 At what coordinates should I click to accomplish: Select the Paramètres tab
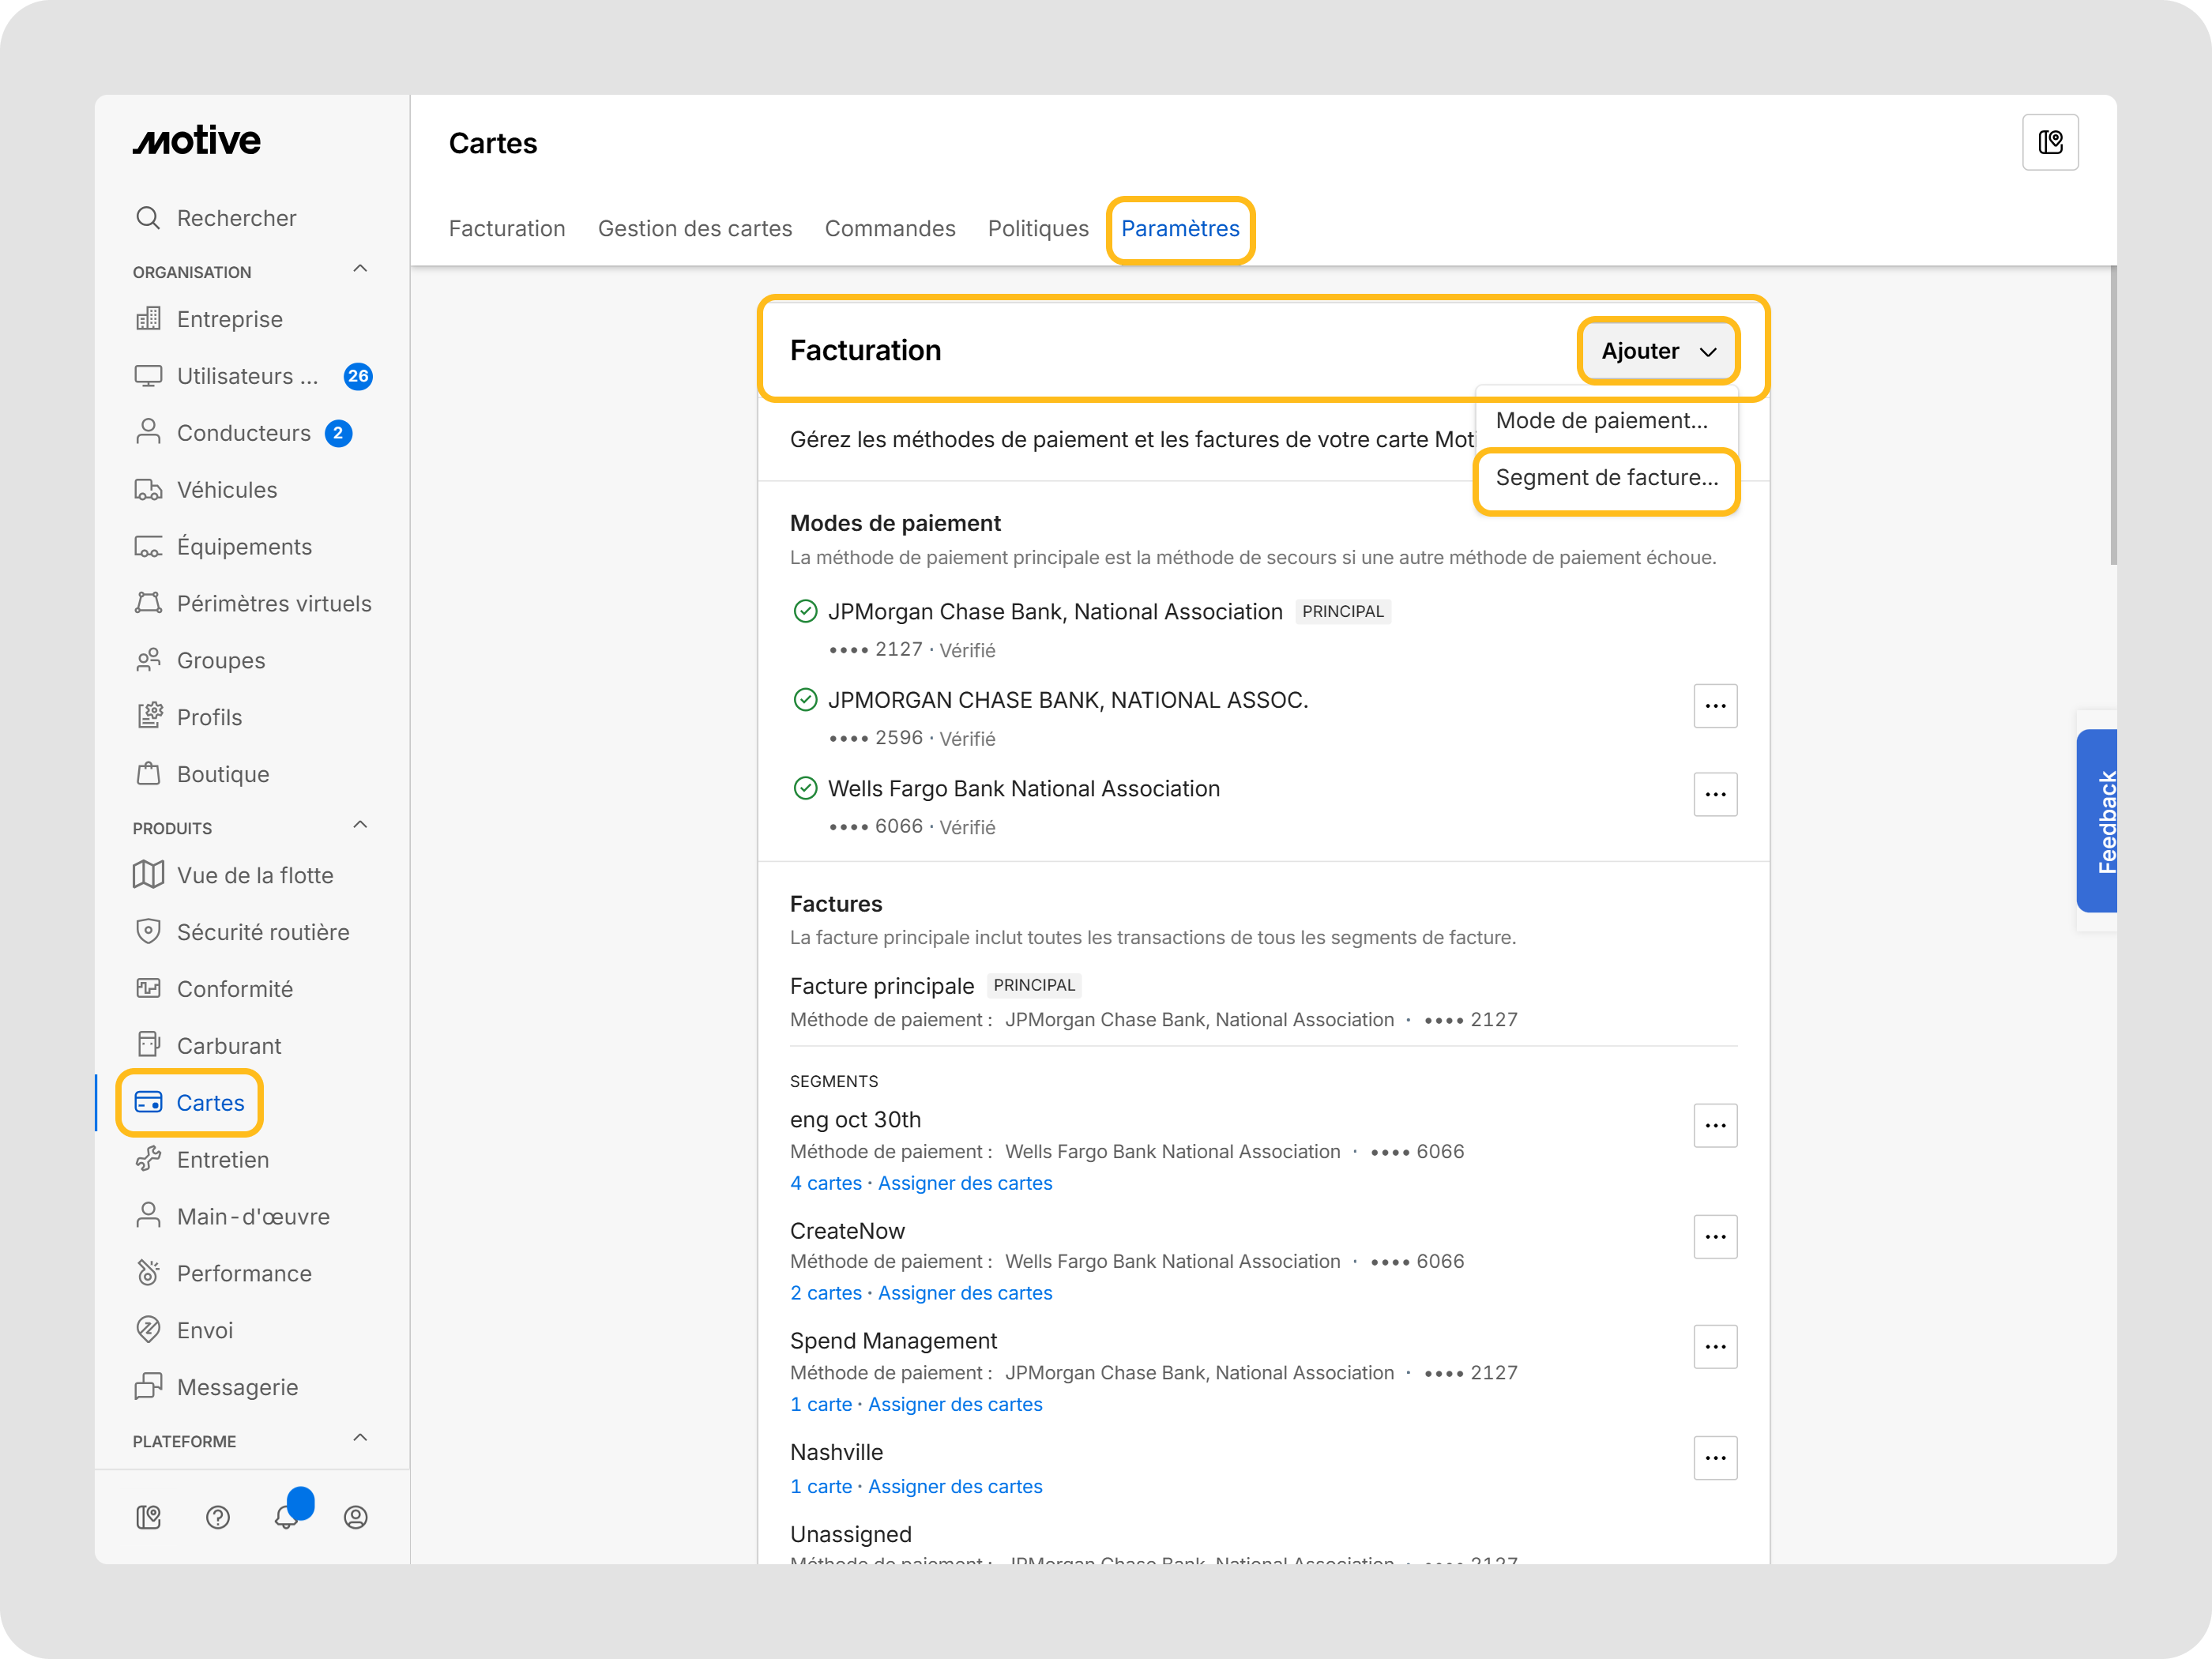[x=1180, y=228]
